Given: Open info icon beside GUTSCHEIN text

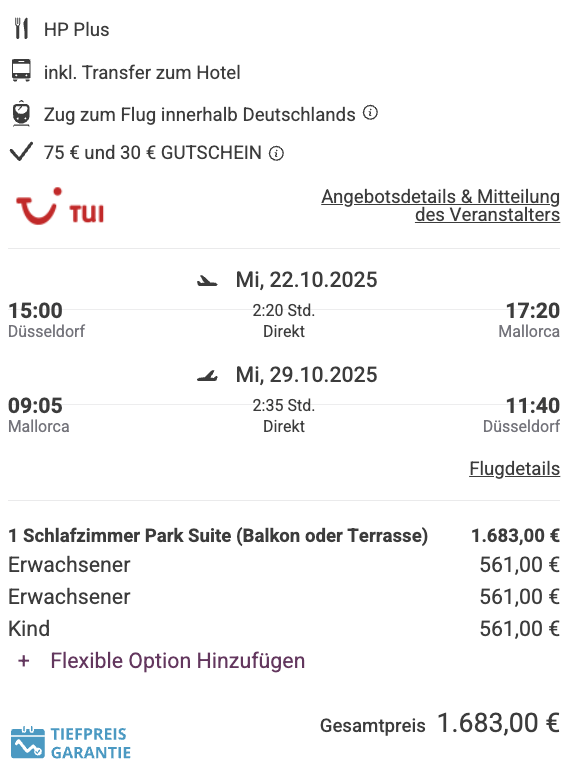Looking at the screenshot, I should tap(276, 153).
